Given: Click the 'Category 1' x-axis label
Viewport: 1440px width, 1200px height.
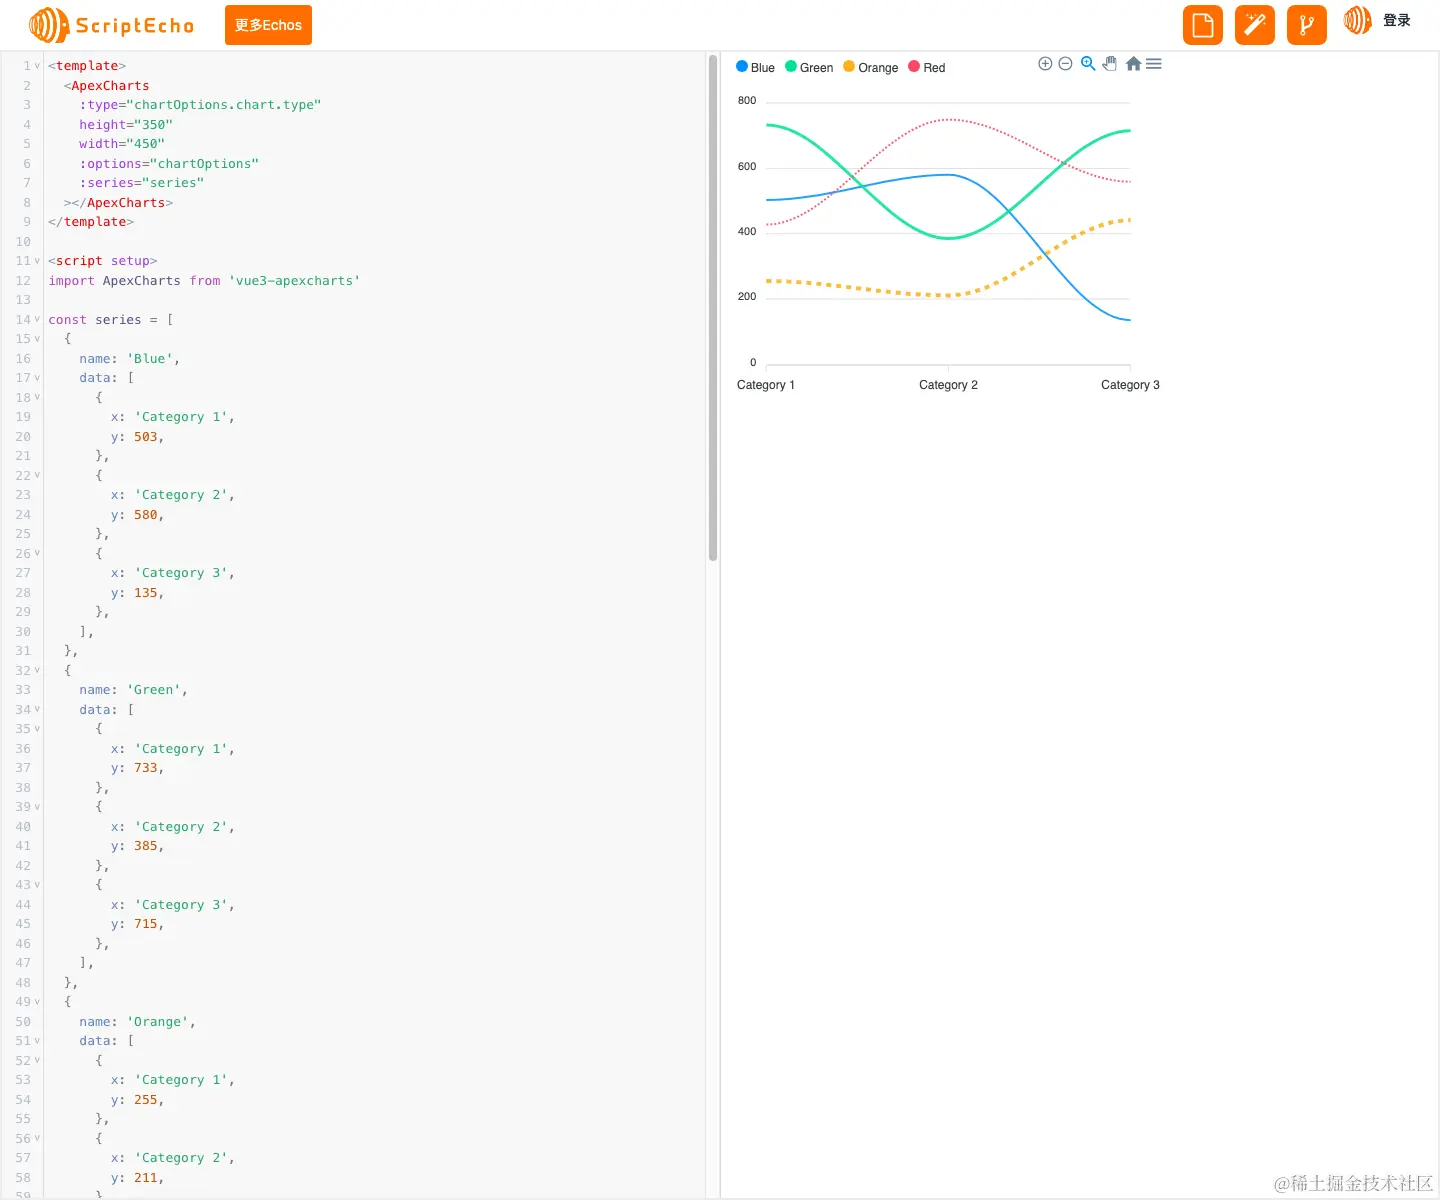Looking at the screenshot, I should click(766, 385).
